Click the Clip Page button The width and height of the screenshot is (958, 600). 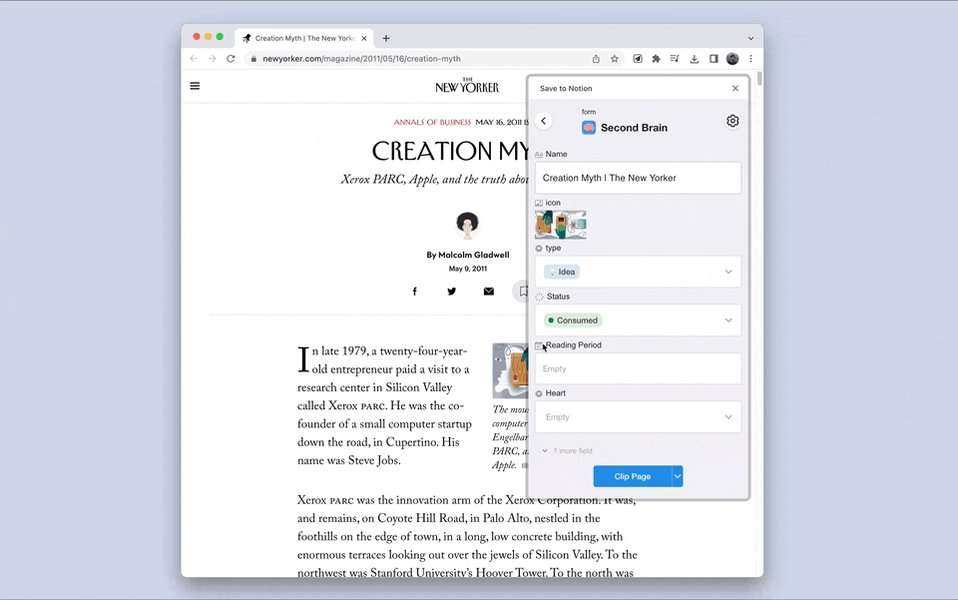632,476
